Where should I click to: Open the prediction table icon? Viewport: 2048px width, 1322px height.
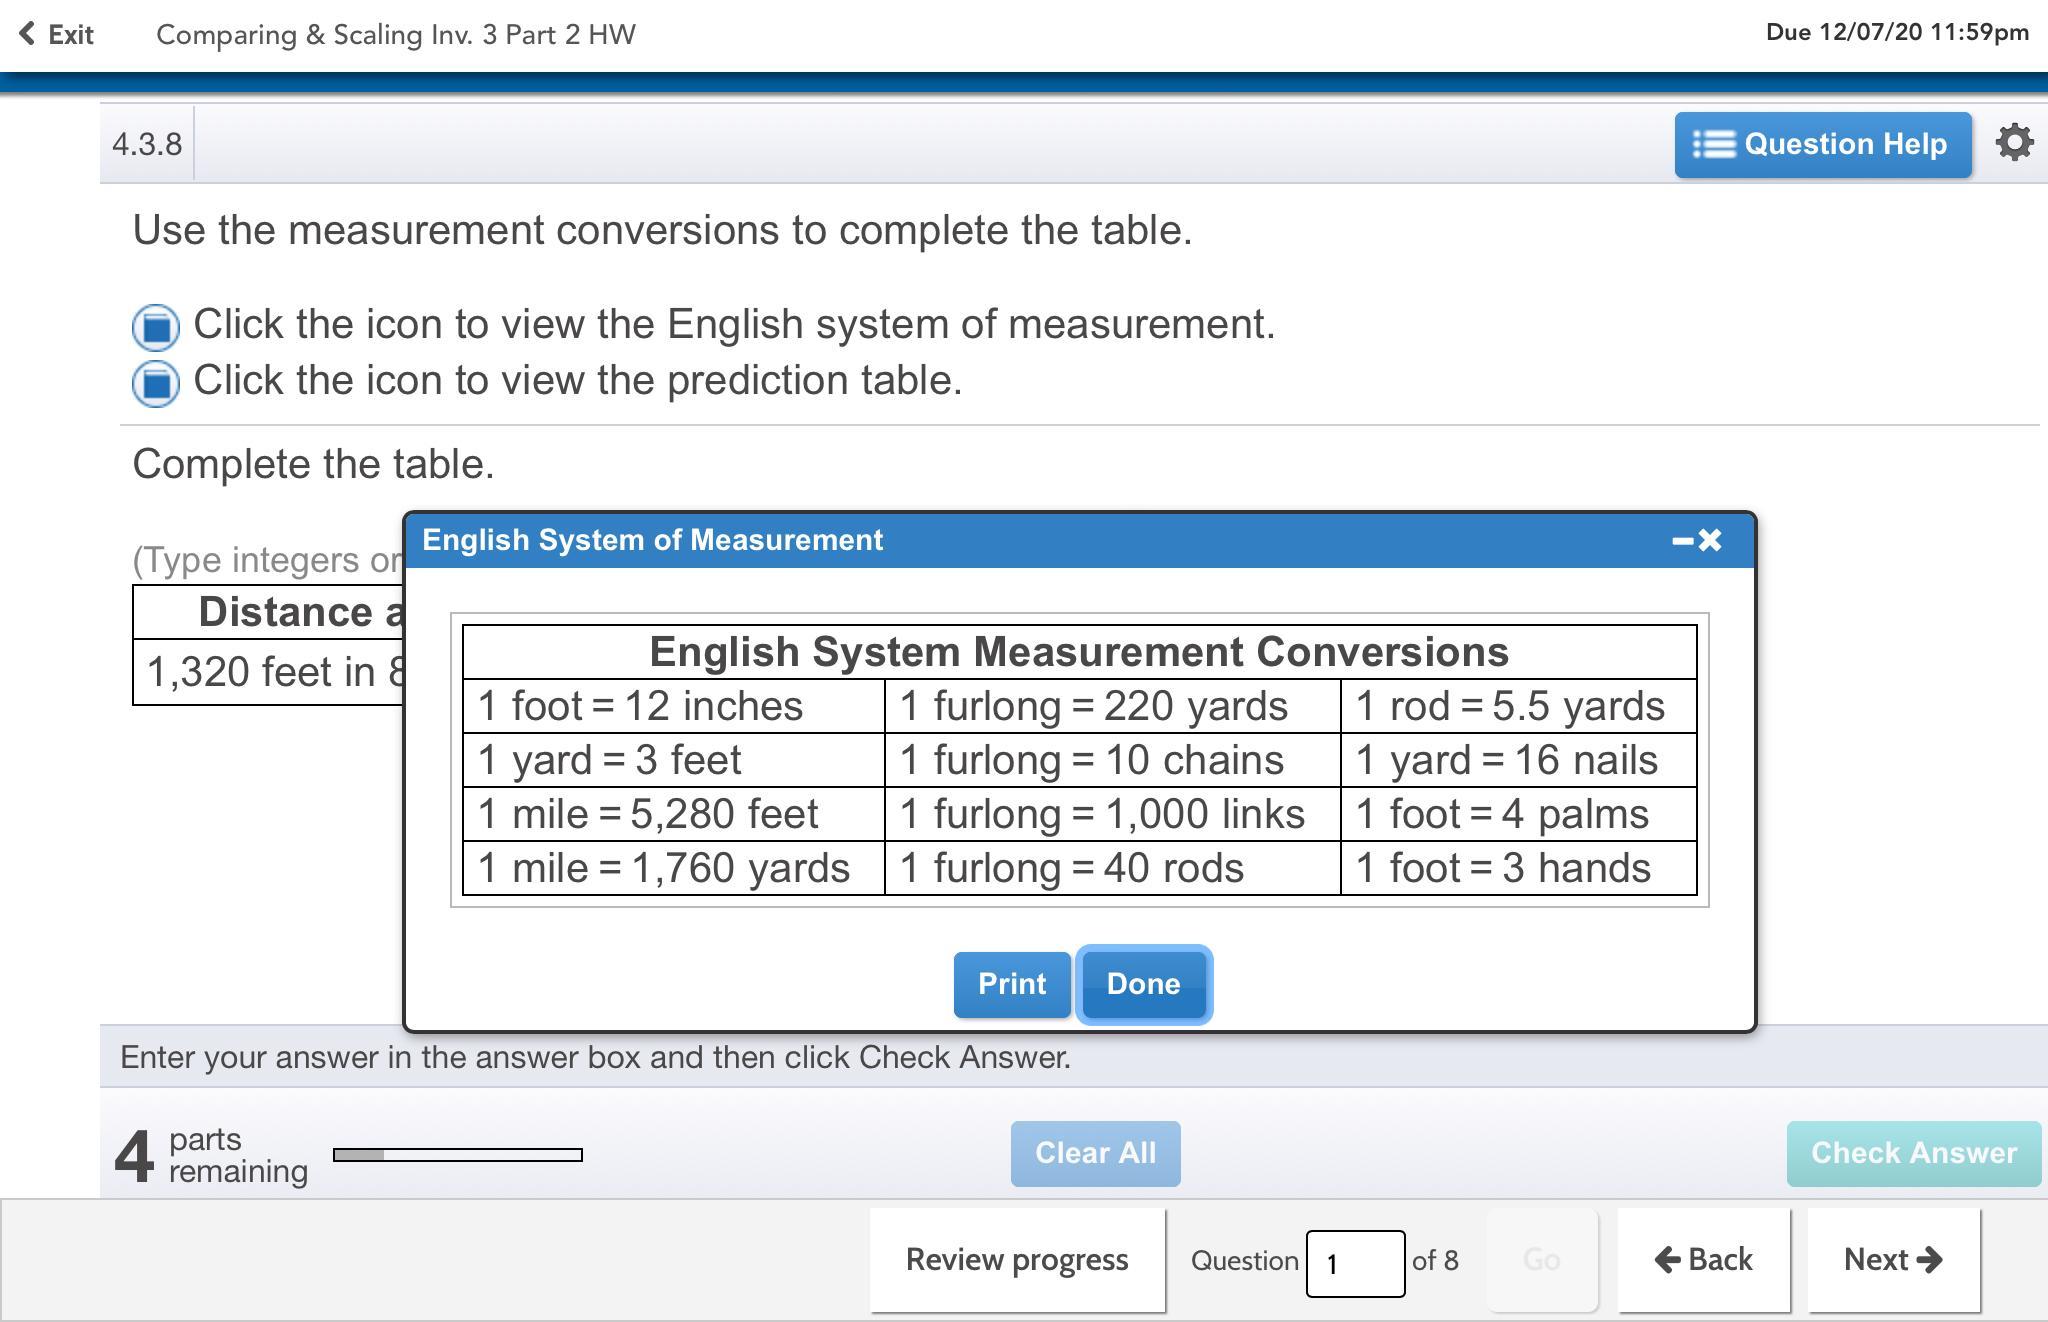click(156, 383)
